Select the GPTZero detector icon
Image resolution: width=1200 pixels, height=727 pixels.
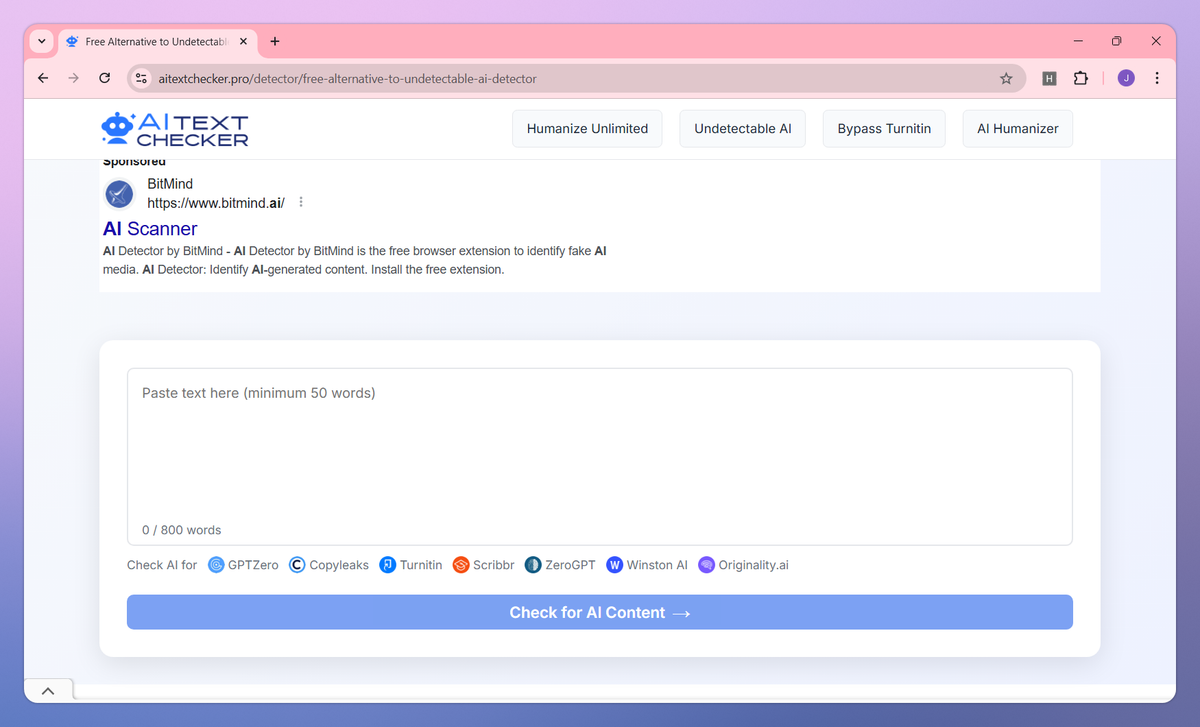click(x=216, y=565)
